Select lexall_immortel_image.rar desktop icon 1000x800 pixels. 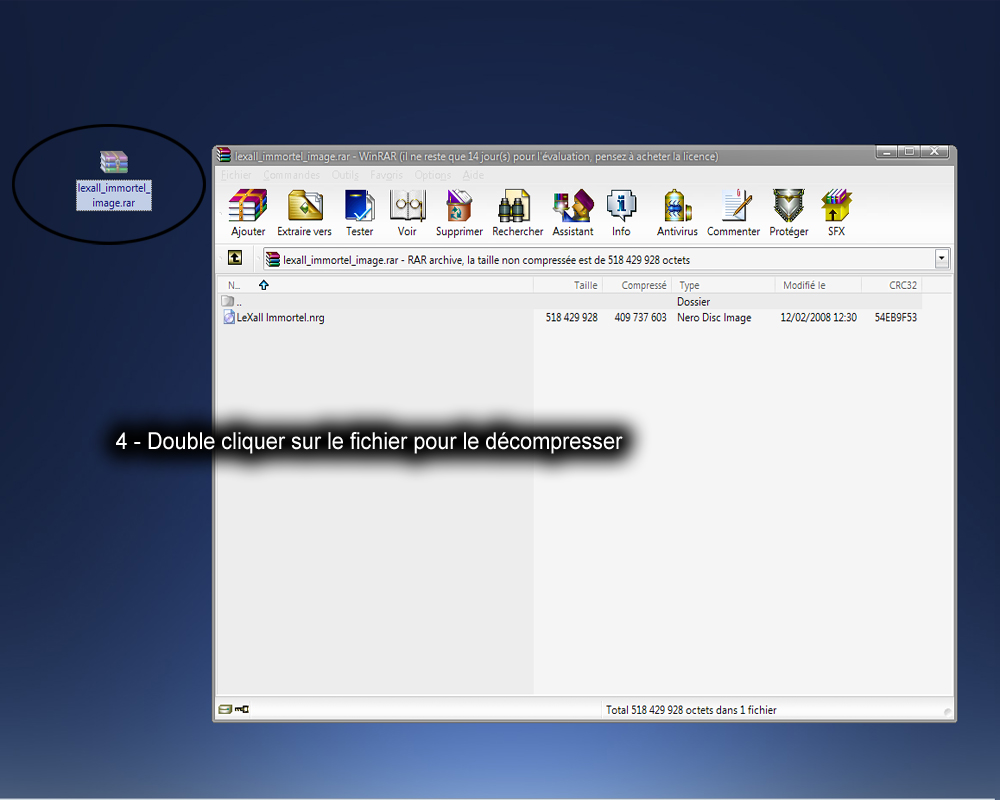coord(114,181)
